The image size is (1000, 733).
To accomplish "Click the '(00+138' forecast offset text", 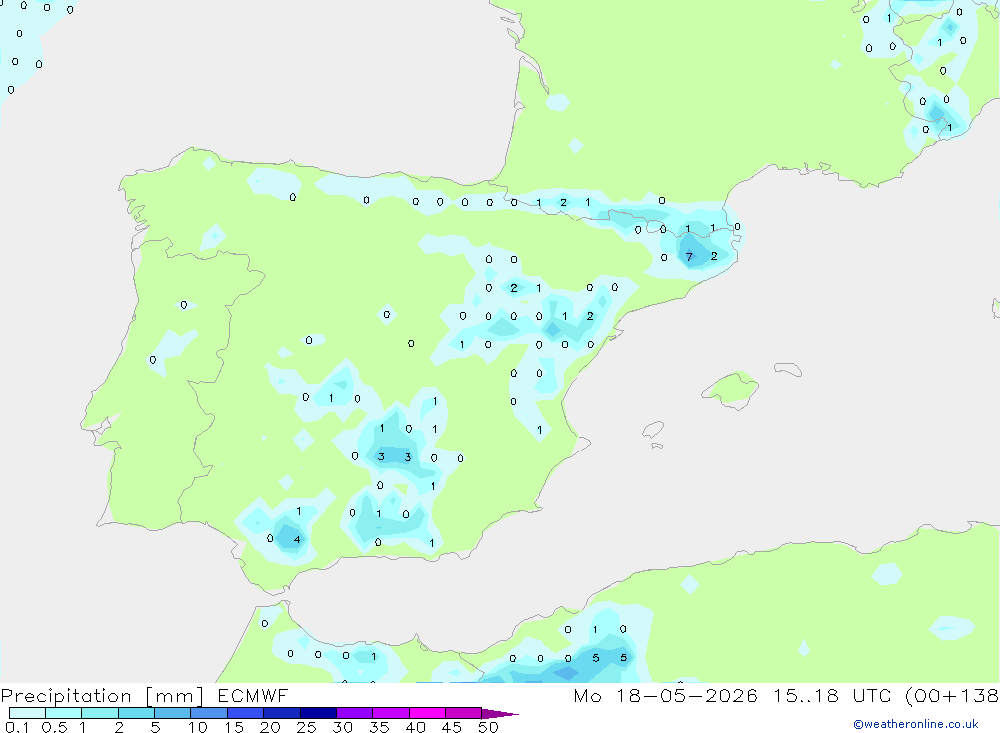I will point(952,695).
